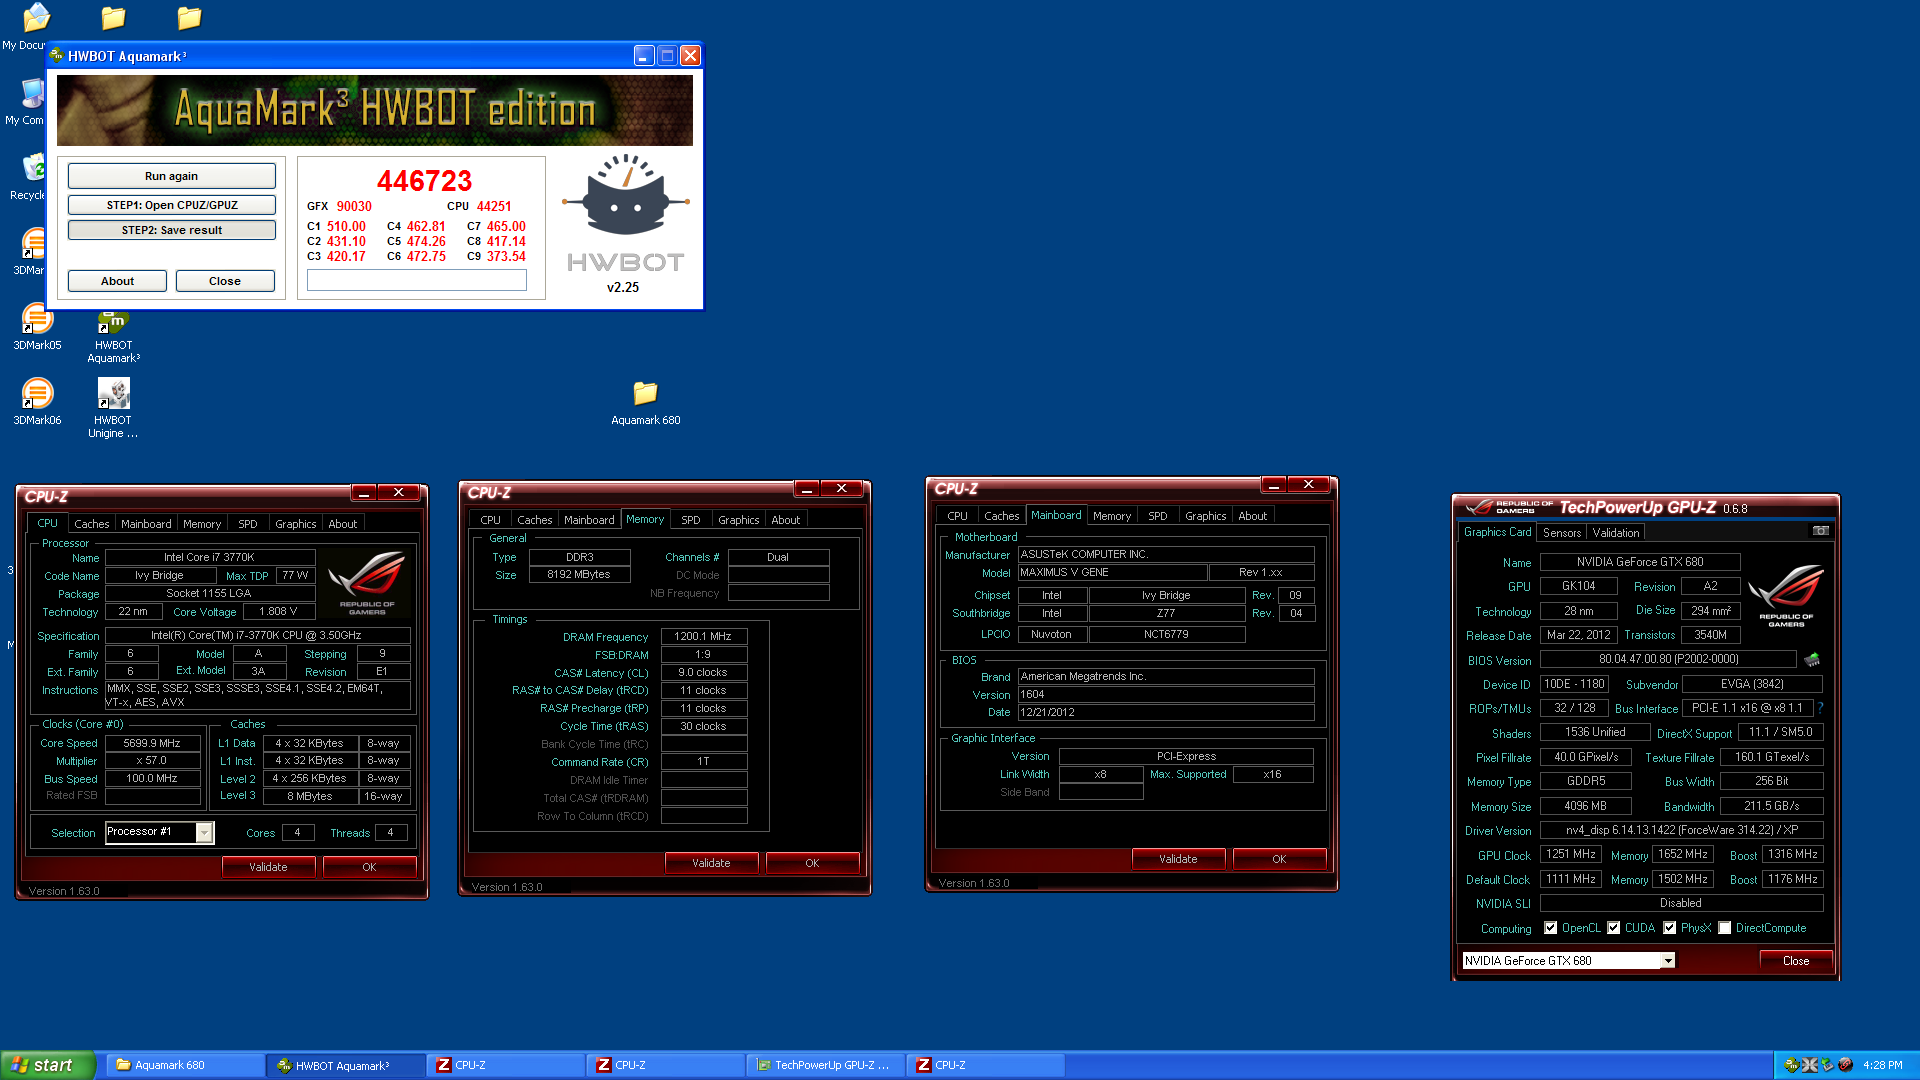Switch to TechPowerUp GPU-Z taskbar item

(825, 1065)
